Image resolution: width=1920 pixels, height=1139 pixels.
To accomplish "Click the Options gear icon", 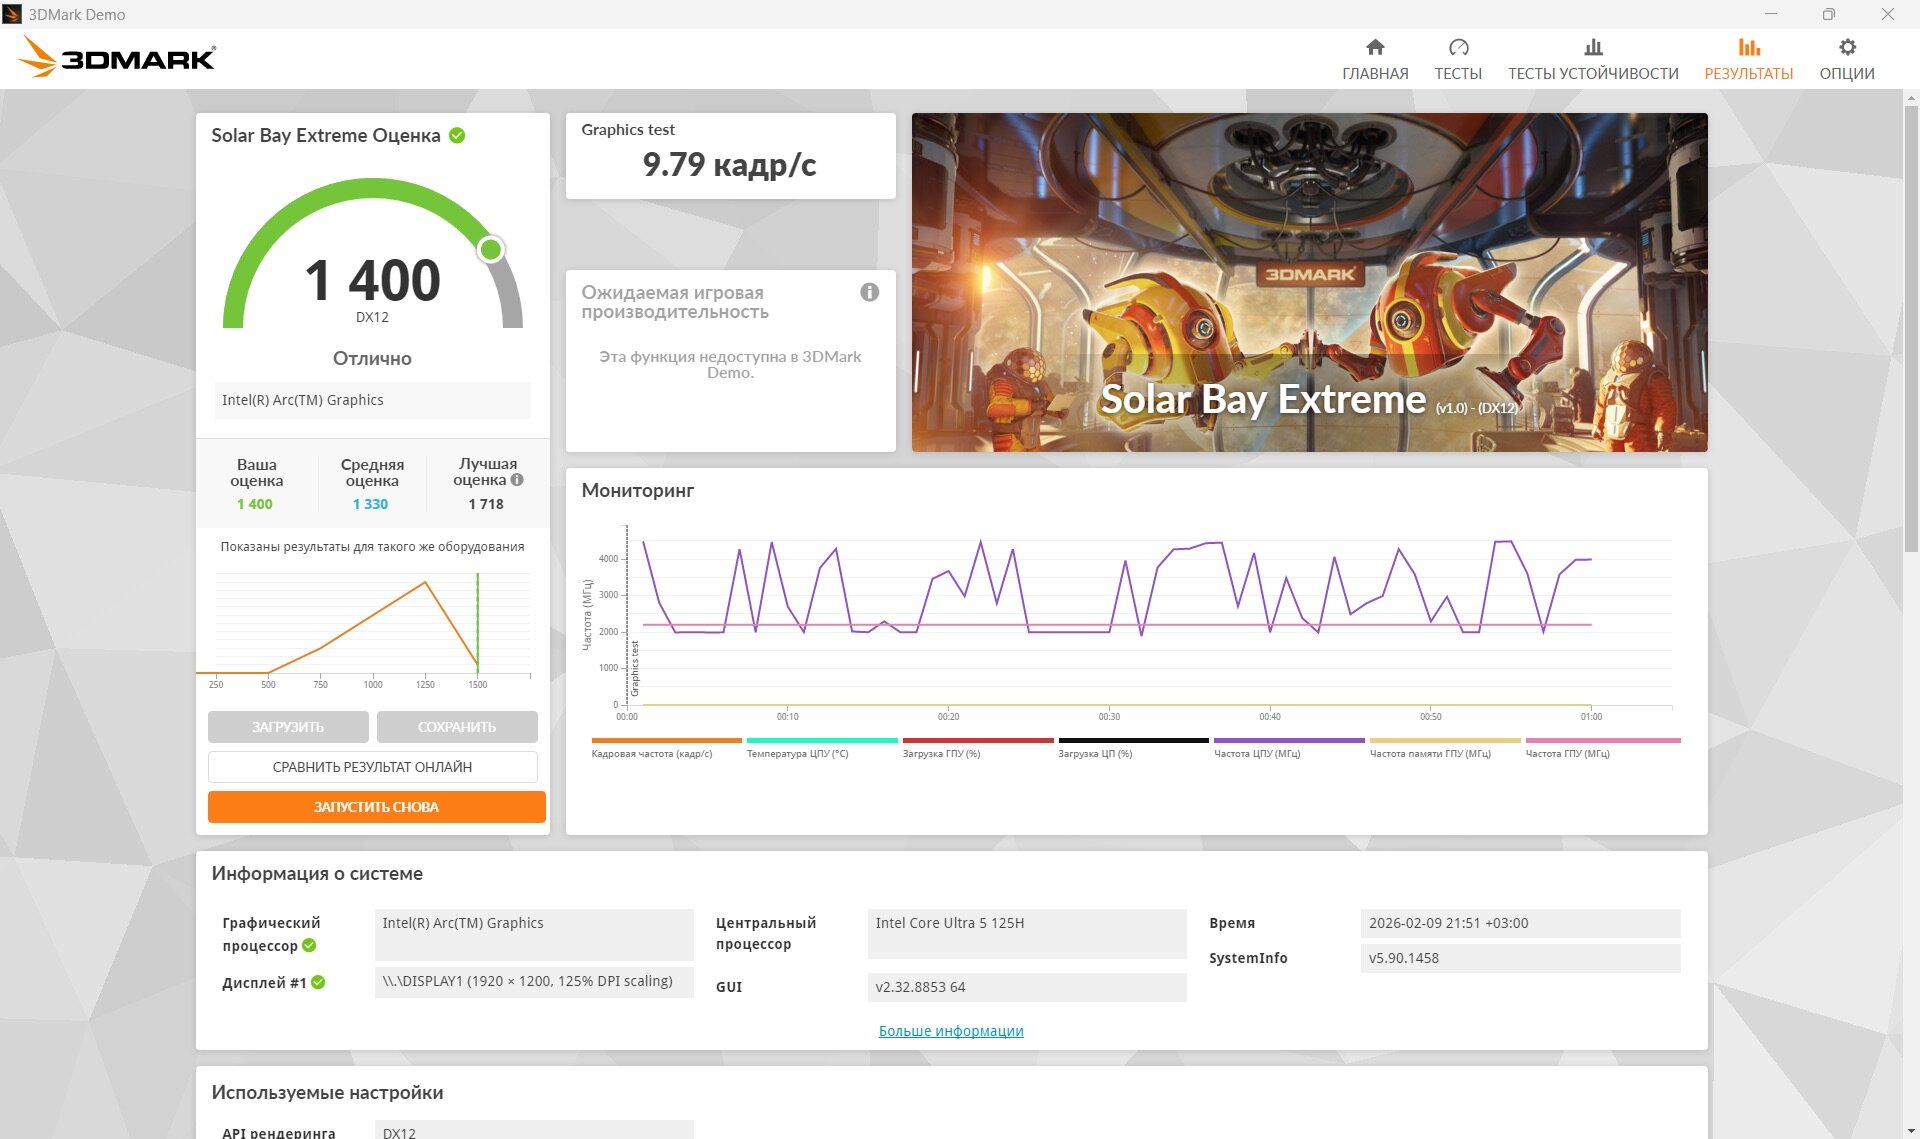I will click(1847, 47).
